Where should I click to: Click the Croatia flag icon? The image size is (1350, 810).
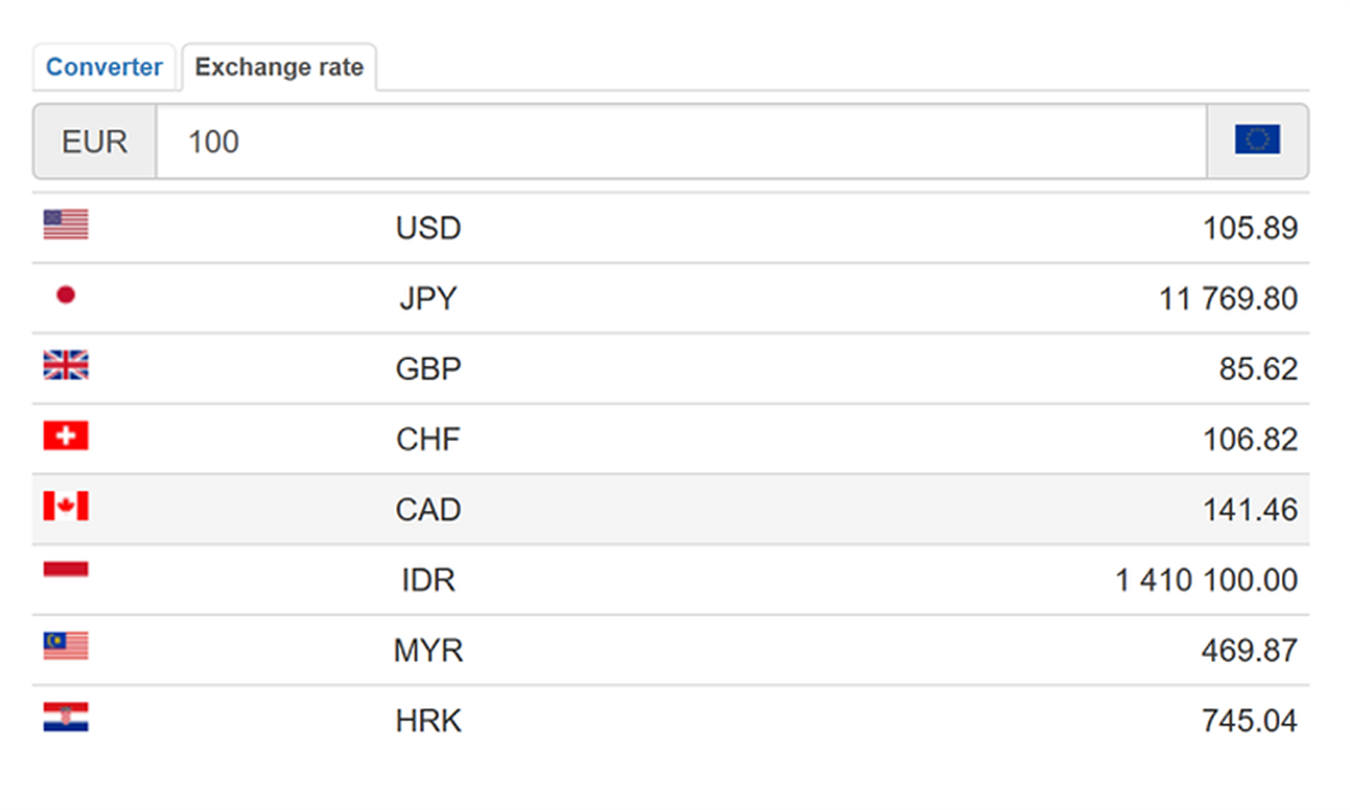[x=66, y=717]
